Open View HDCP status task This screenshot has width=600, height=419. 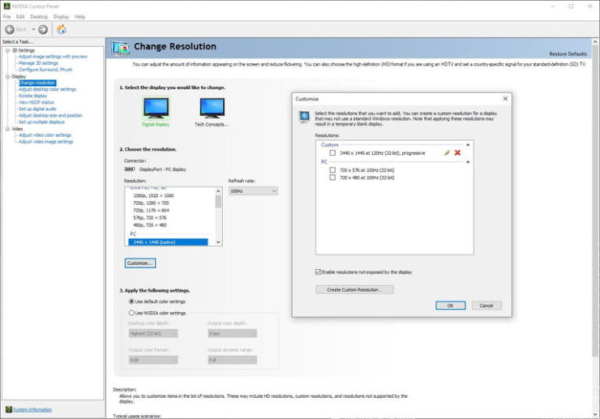(36, 102)
